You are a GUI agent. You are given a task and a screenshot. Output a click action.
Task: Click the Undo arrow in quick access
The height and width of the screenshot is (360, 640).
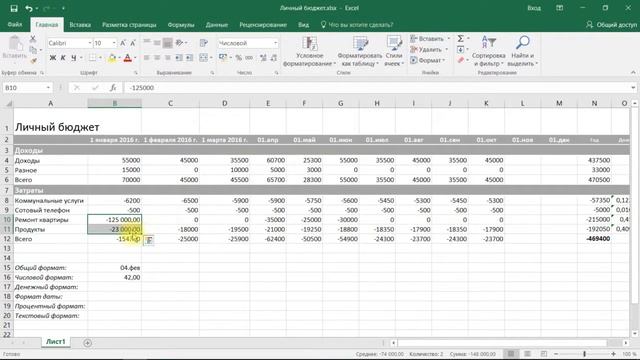(x=29, y=8)
